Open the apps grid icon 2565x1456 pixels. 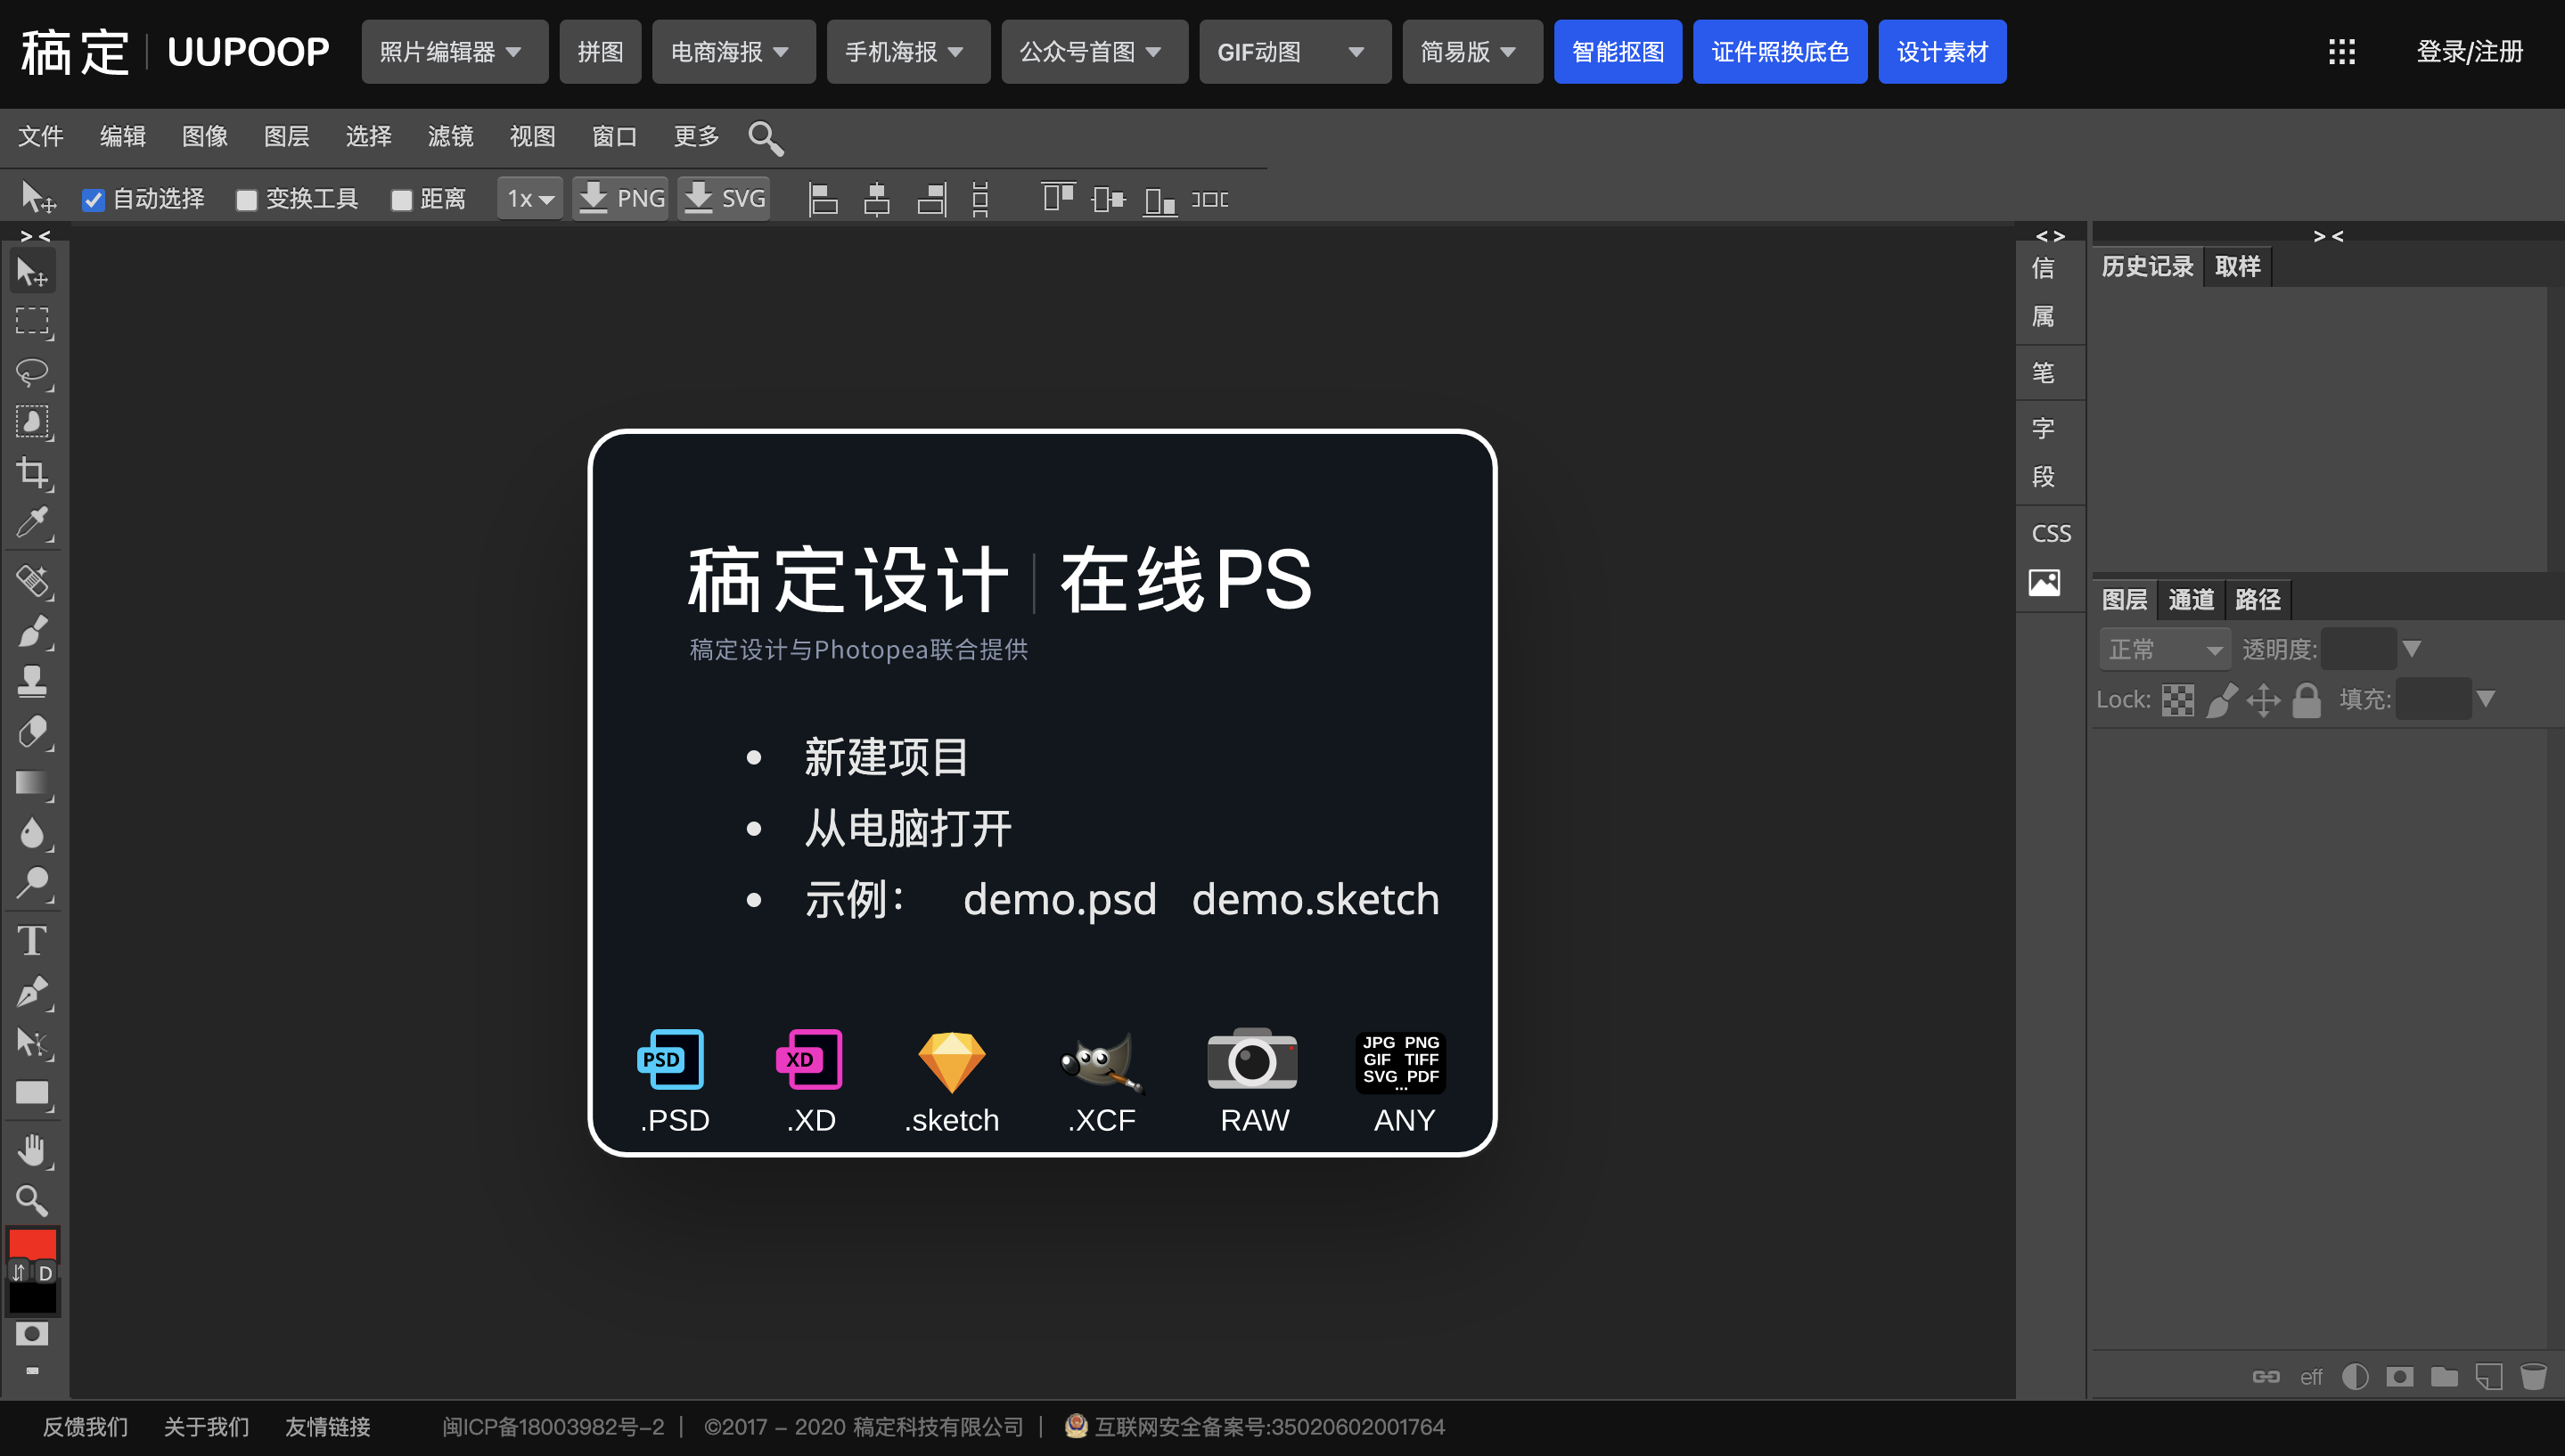tap(2341, 52)
